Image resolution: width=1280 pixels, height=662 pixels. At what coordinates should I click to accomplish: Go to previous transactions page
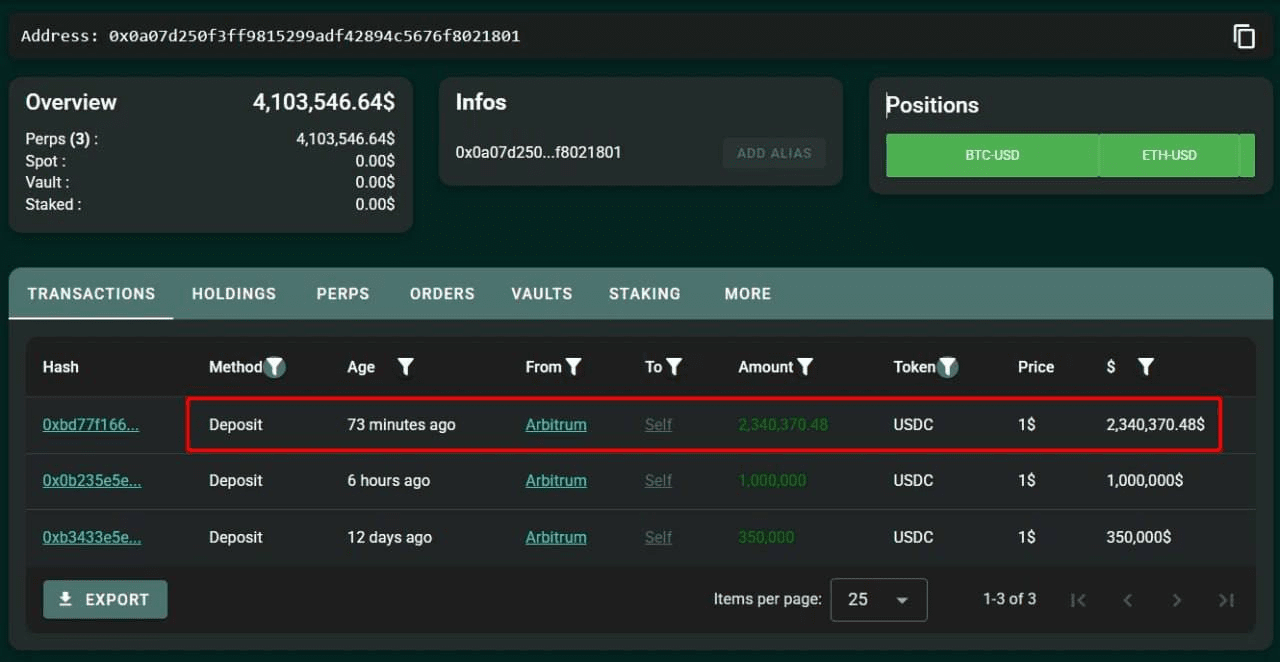1128,600
